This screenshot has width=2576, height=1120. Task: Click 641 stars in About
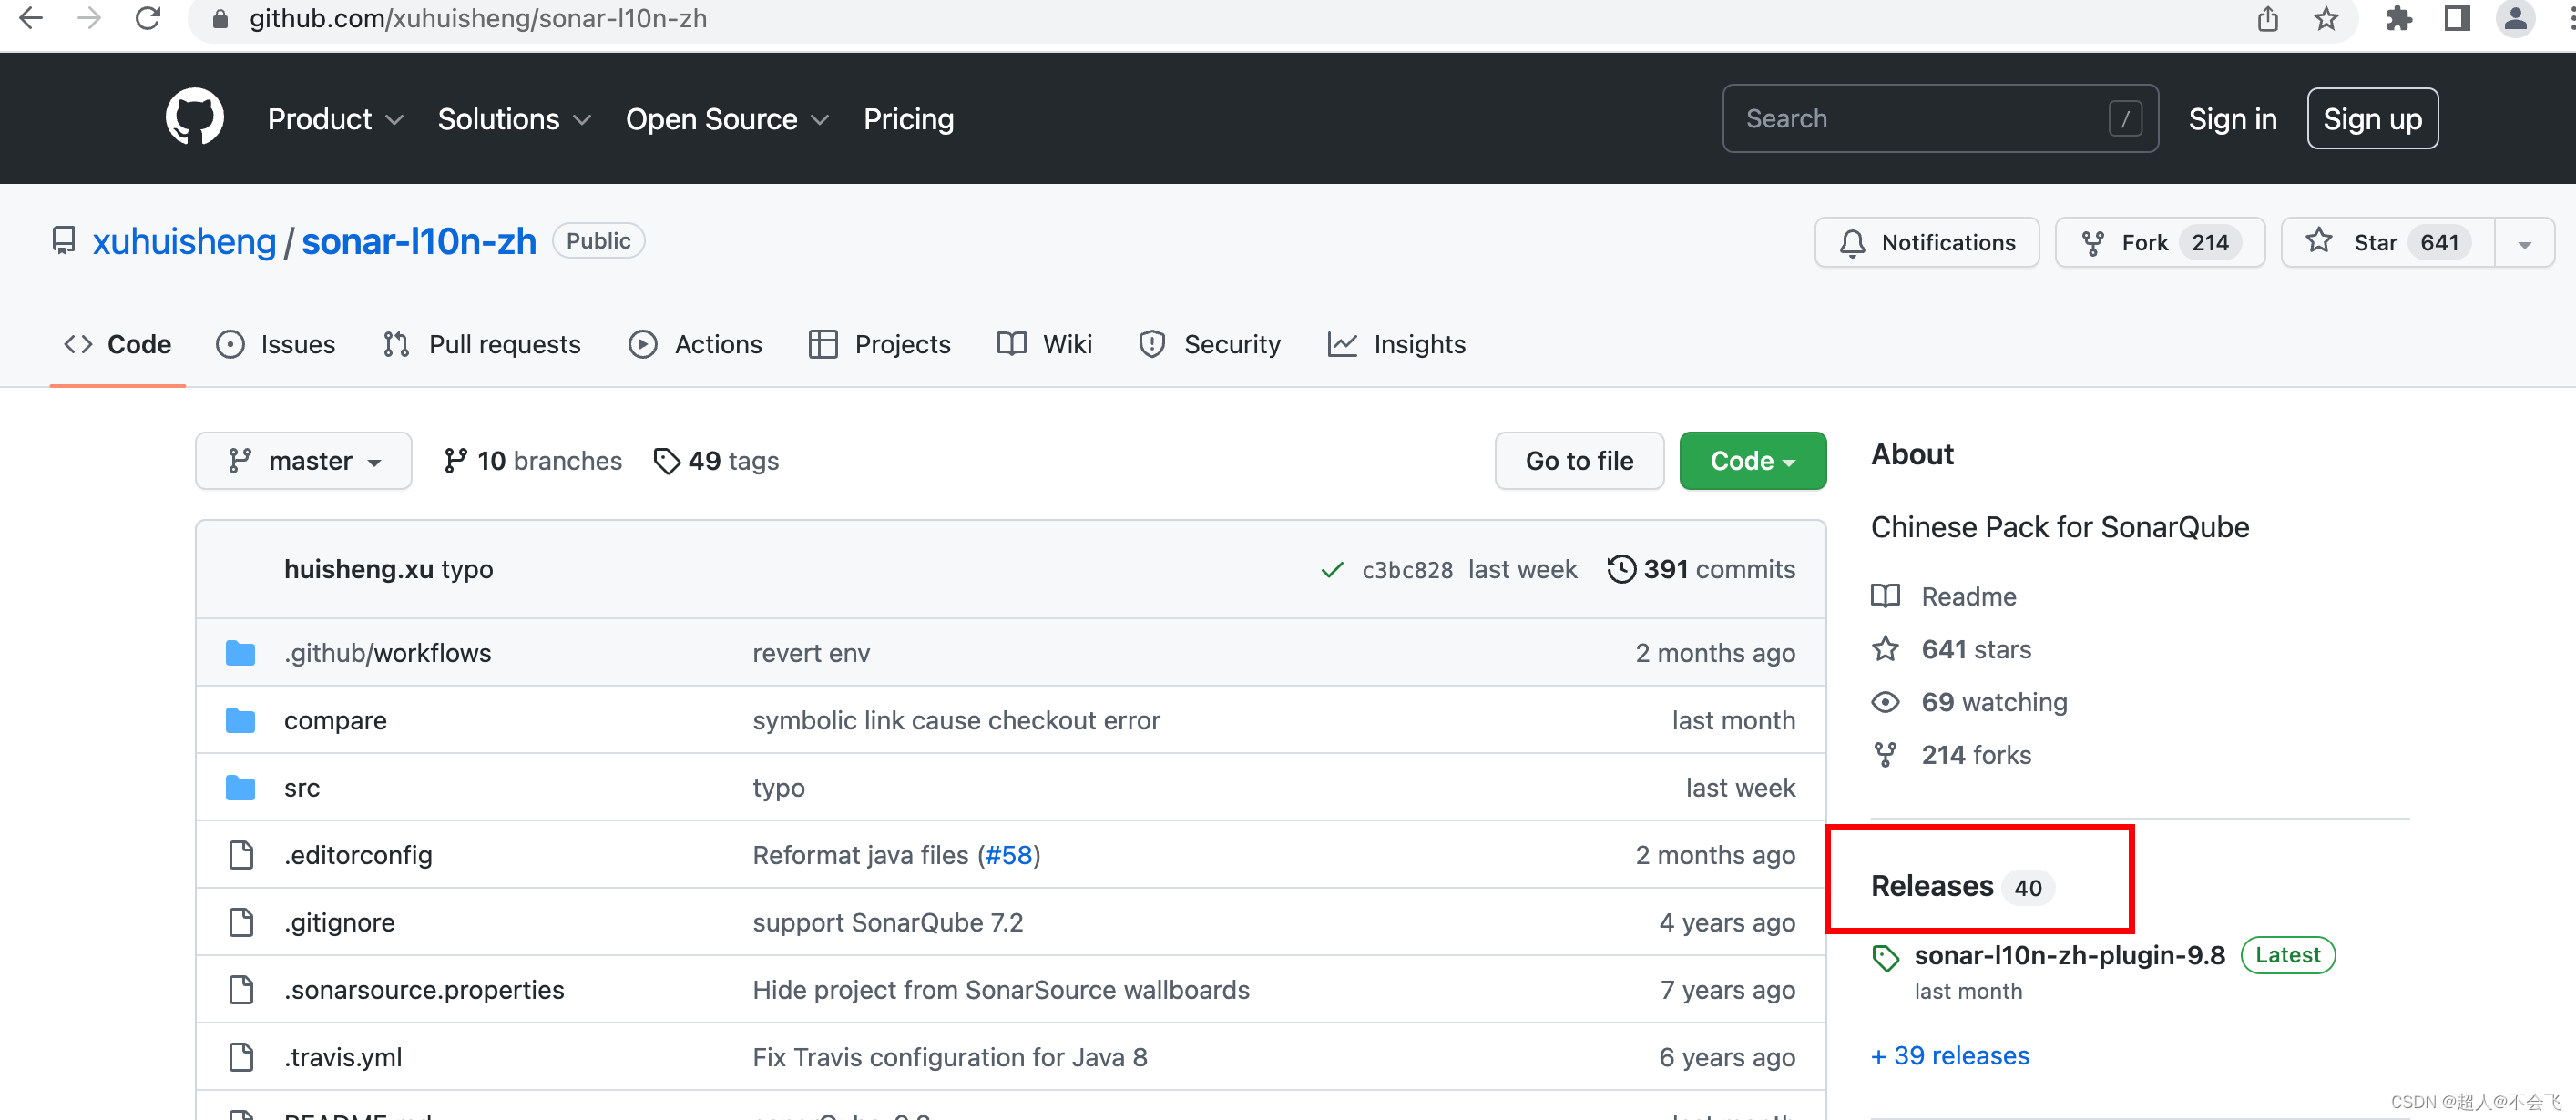(x=1951, y=650)
